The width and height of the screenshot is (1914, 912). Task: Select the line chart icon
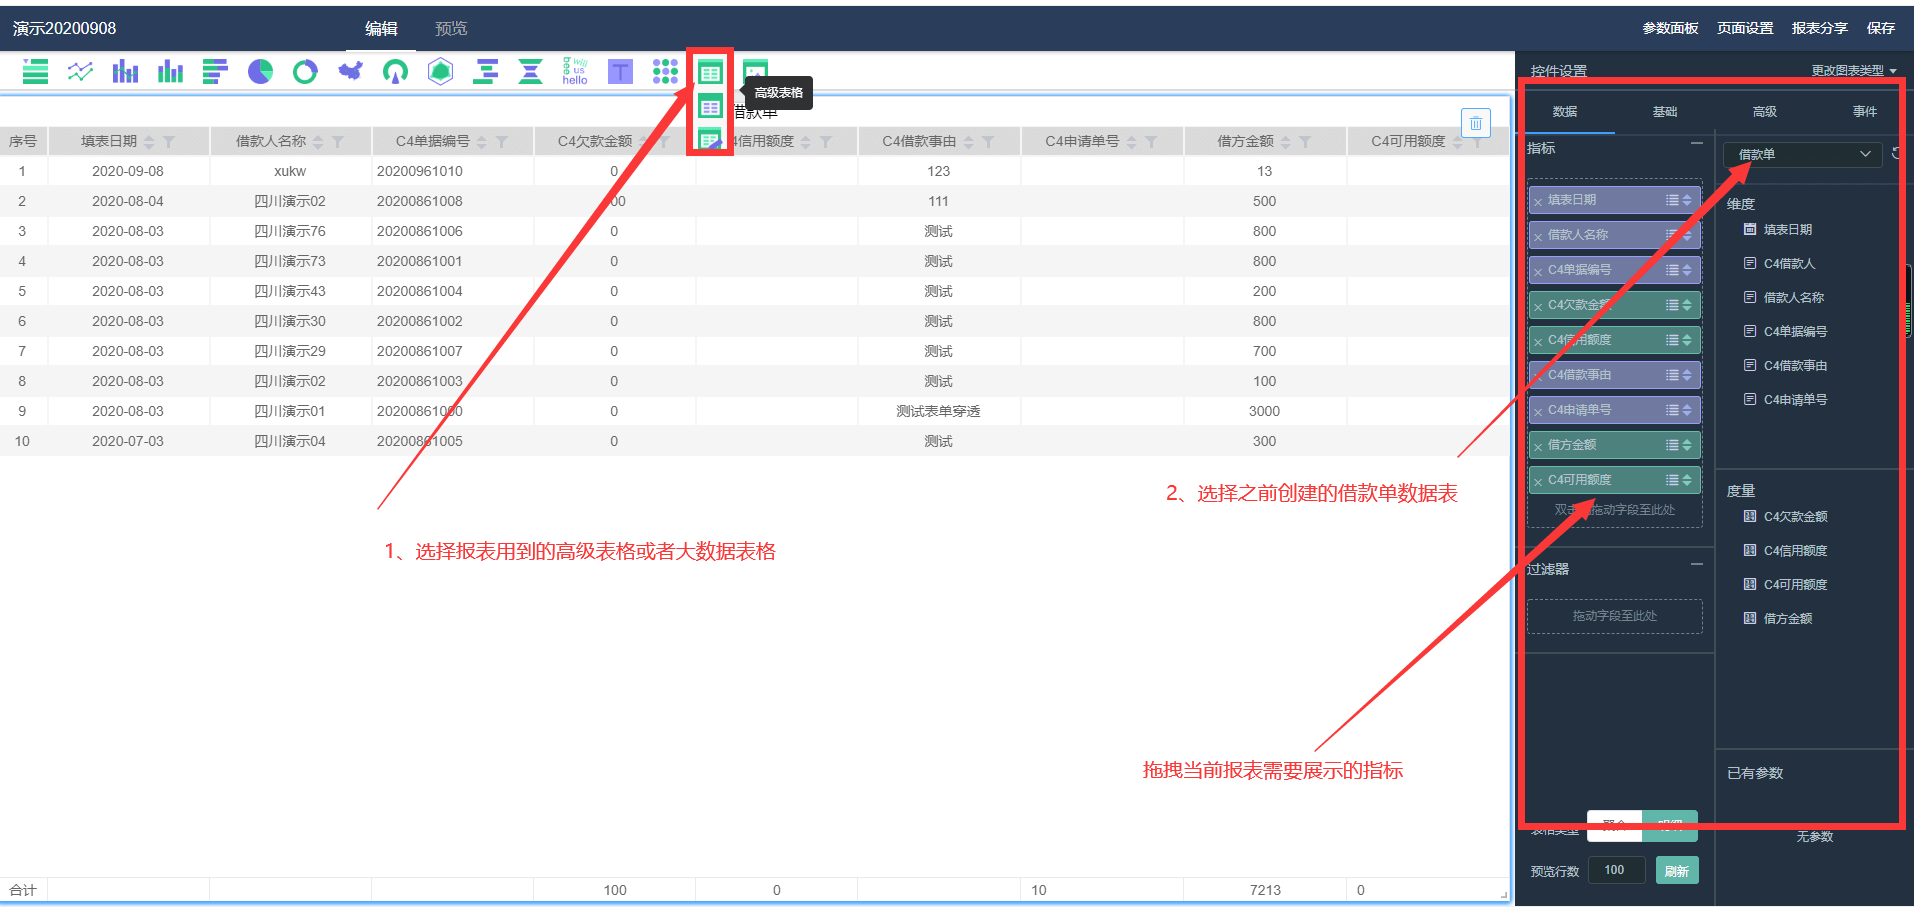click(80, 71)
